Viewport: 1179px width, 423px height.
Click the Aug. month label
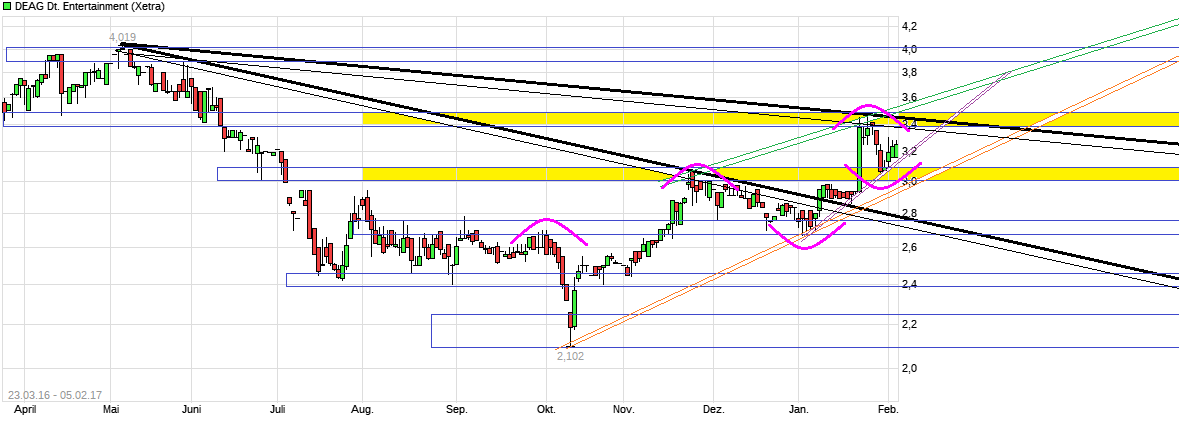coord(362,410)
